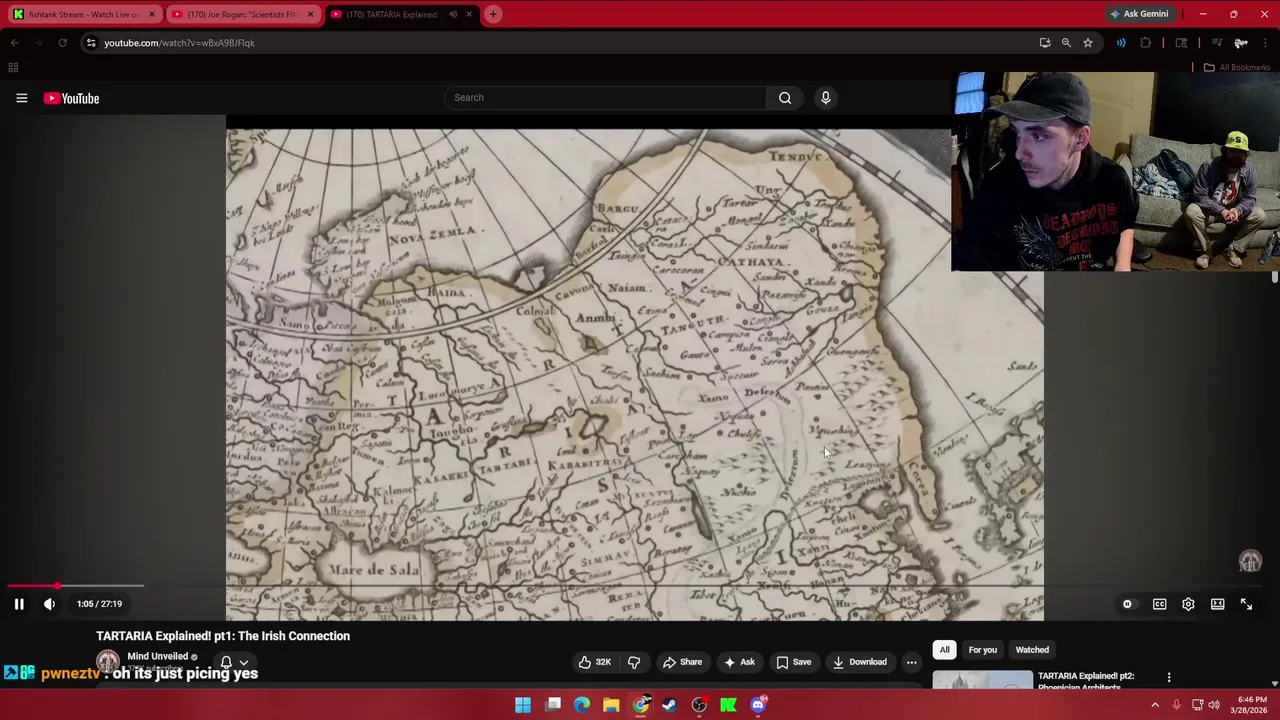Open TARTARIA Explained pt2 thumbnail
1280x720 pixels.
(982, 681)
